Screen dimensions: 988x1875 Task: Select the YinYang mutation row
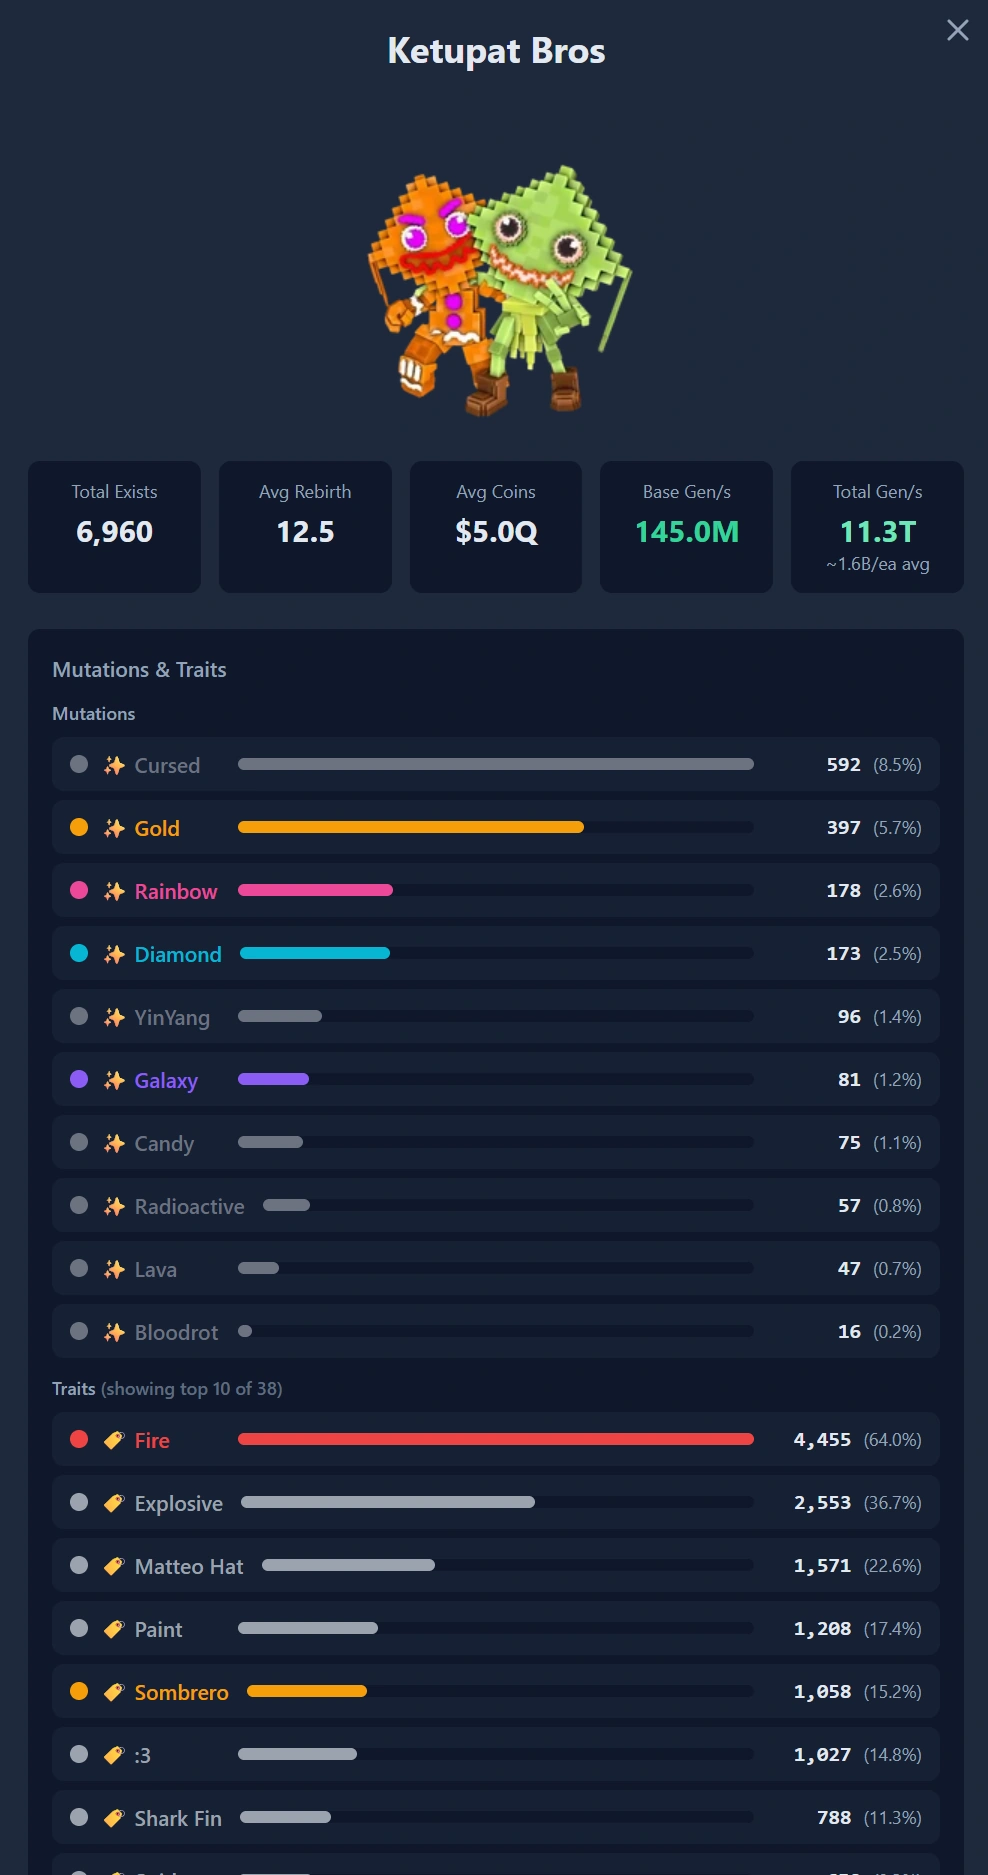pos(496,1016)
